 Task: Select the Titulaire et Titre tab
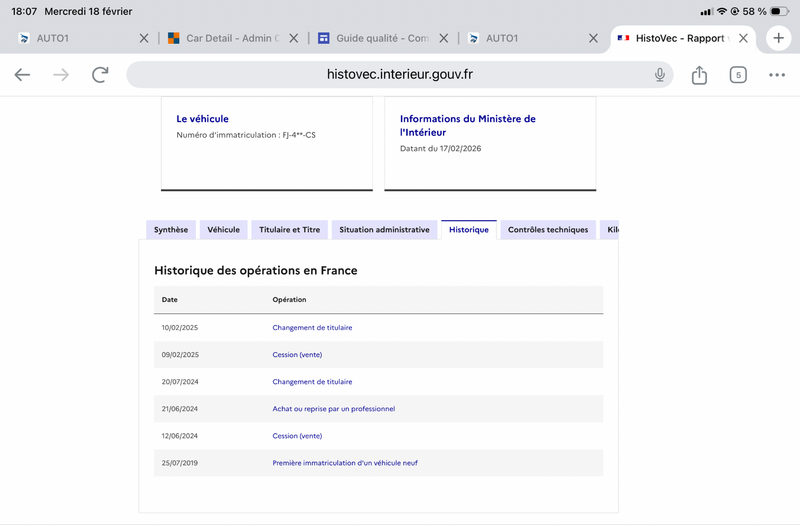click(289, 230)
